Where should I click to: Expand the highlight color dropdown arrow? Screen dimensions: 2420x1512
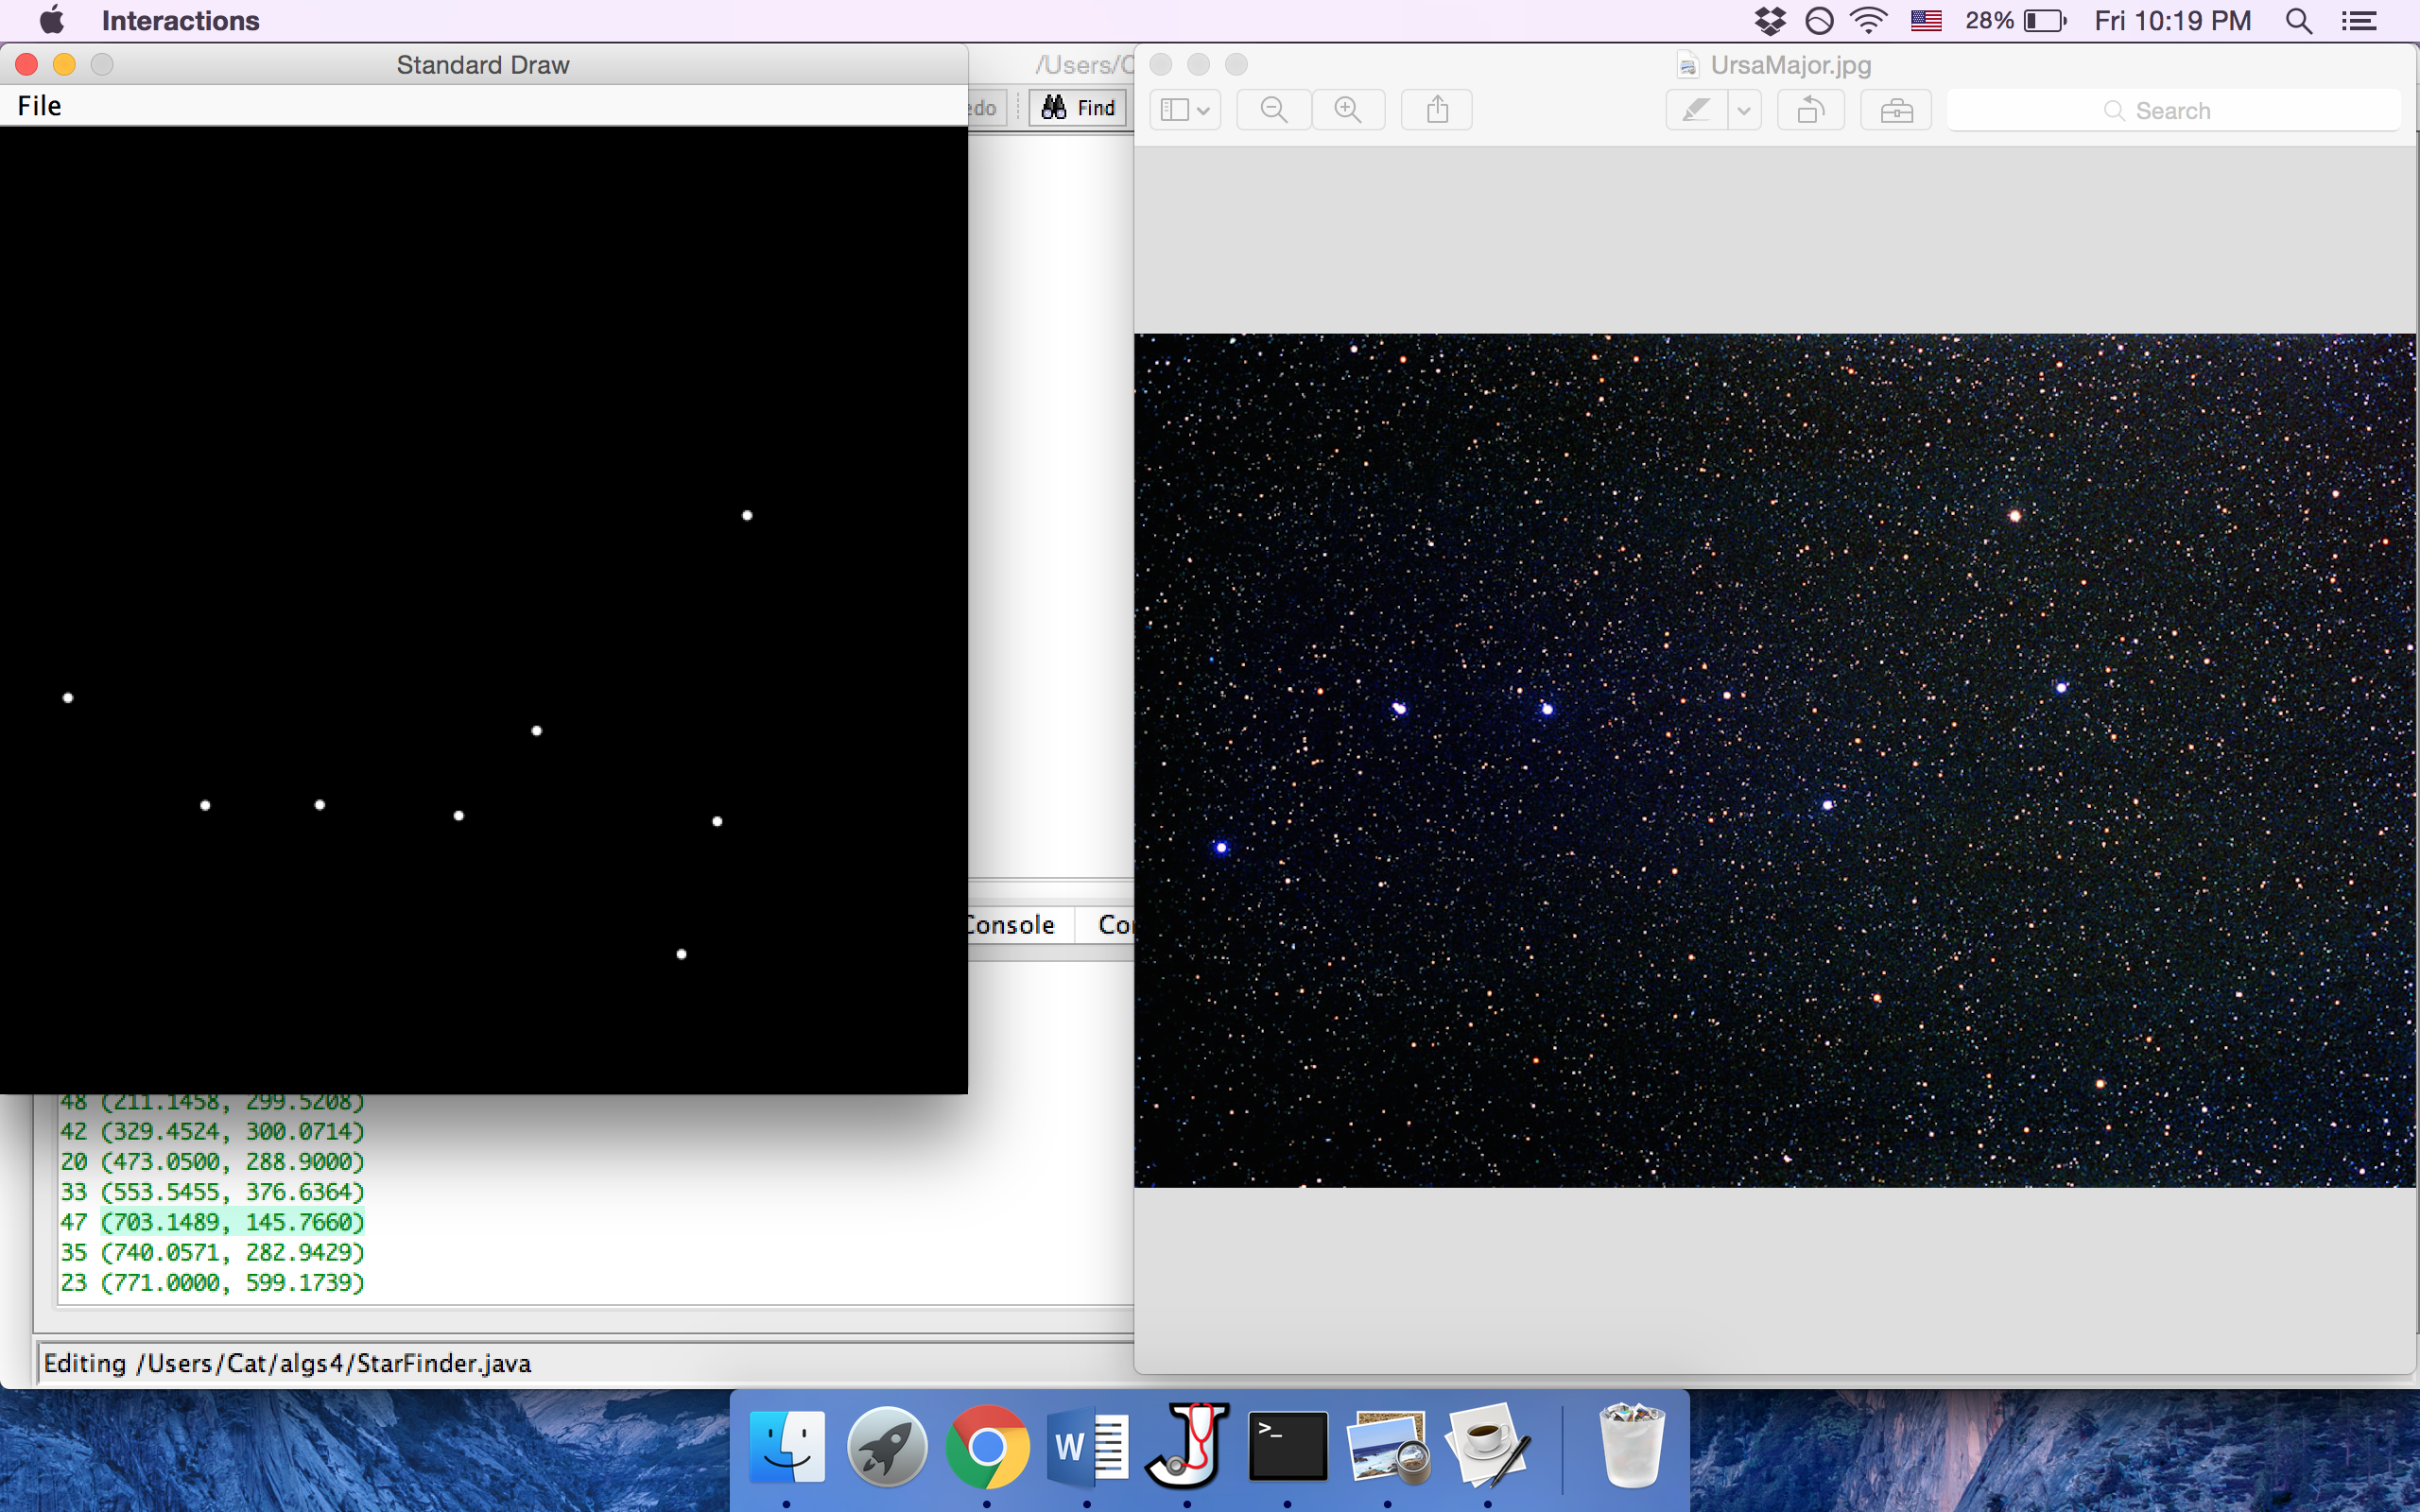1744,110
